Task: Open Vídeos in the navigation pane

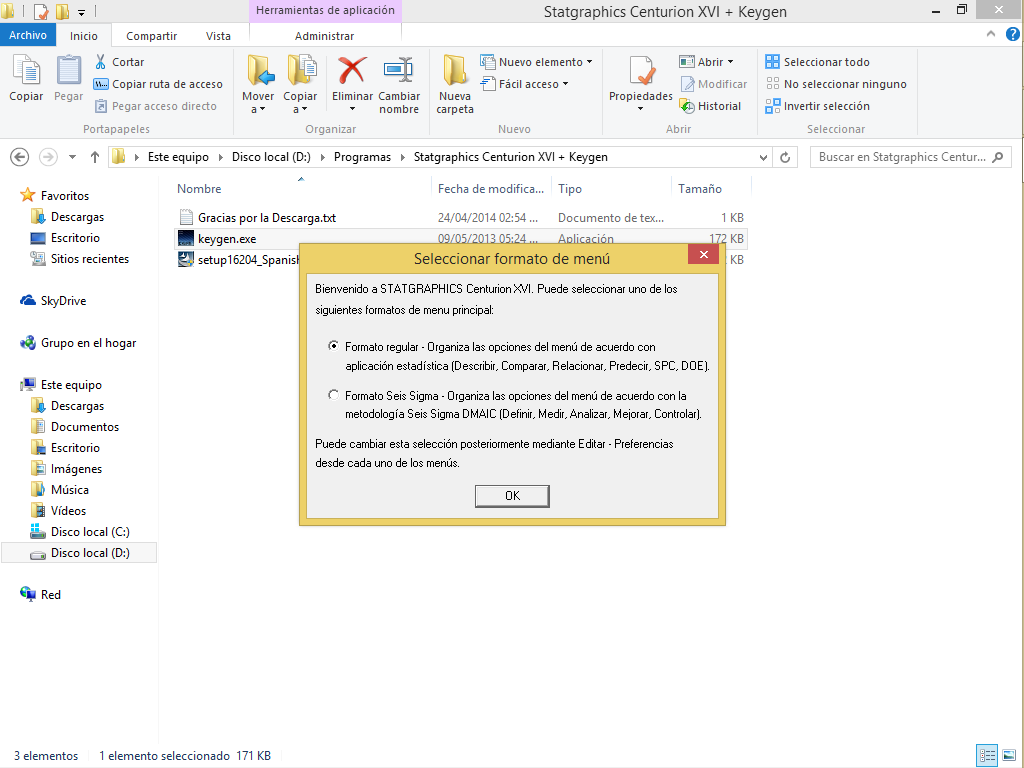Action: click(x=68, y=511)
